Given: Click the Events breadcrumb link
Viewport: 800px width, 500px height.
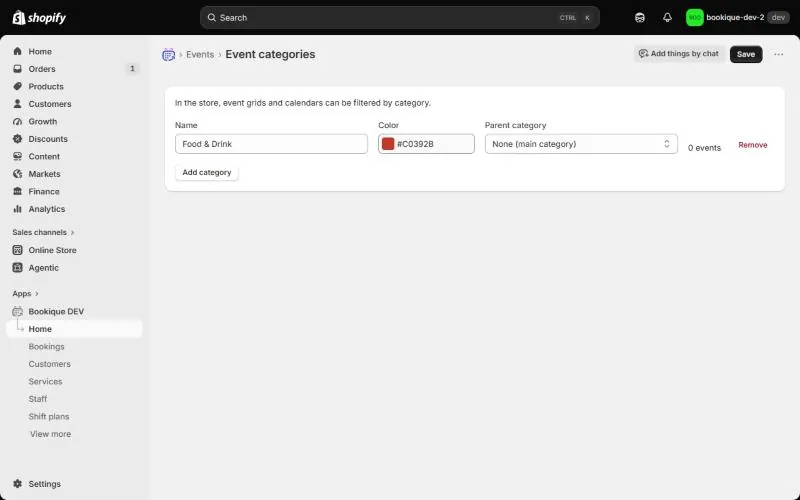Looking at the screenshot, I should [200, 55].
